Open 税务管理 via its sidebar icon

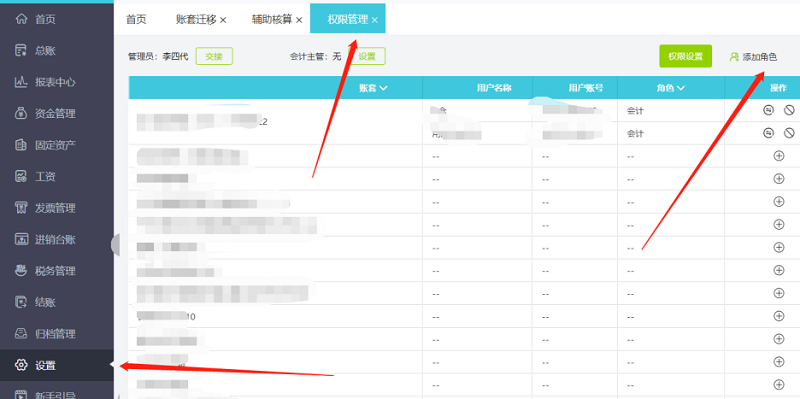tap(21, 271)
